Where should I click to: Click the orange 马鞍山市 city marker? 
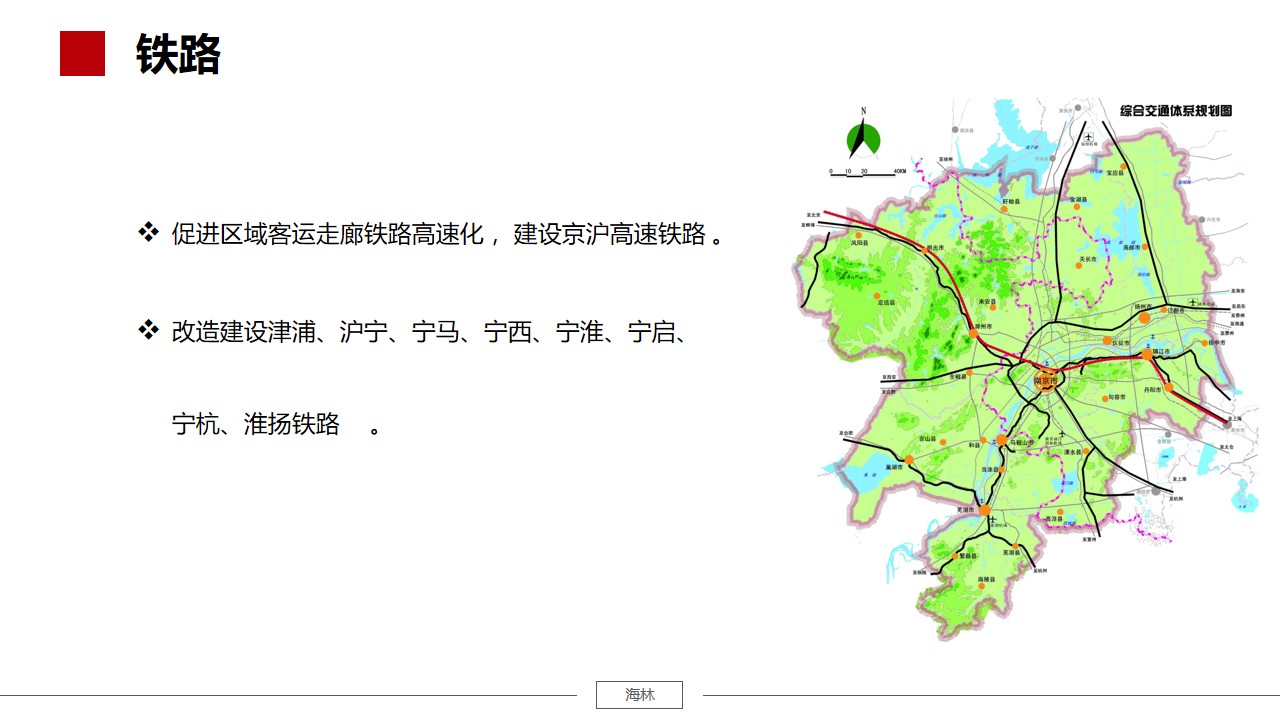coord(1001,439)
